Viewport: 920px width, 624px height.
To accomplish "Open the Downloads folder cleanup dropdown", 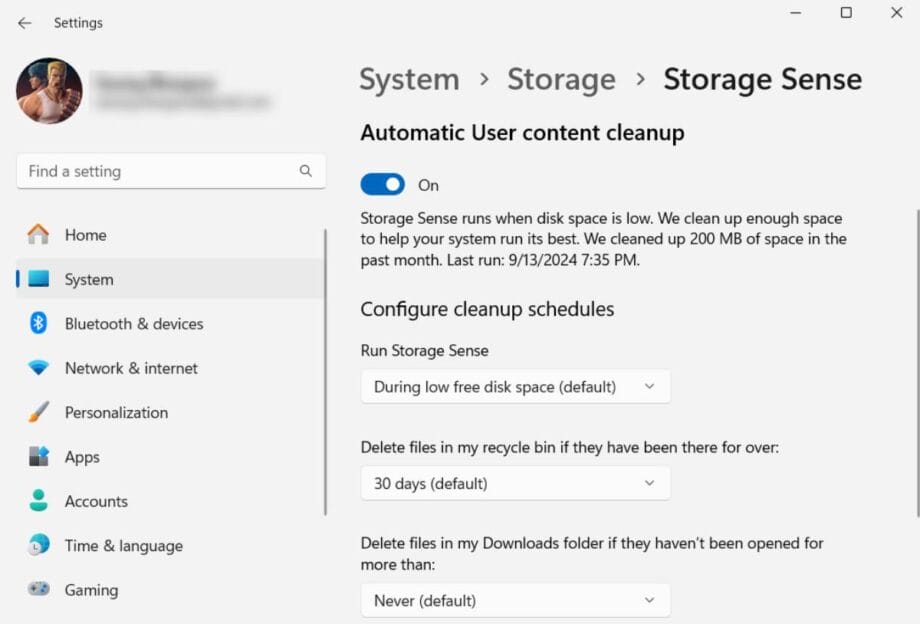I will click(515, 600).
